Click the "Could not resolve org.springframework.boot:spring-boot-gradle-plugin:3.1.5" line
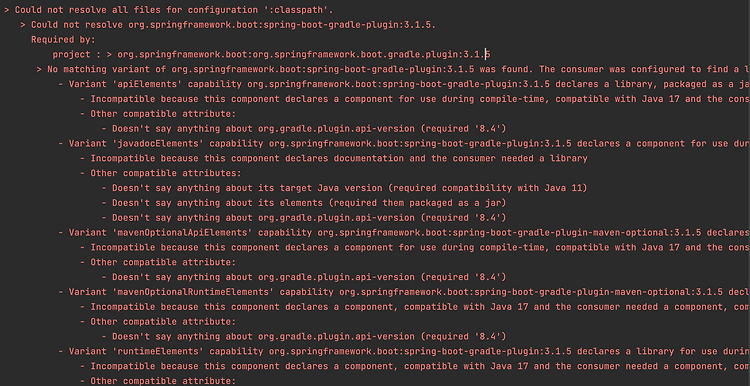The height and width of the screenshot is (386, 750). coord(228,24)
